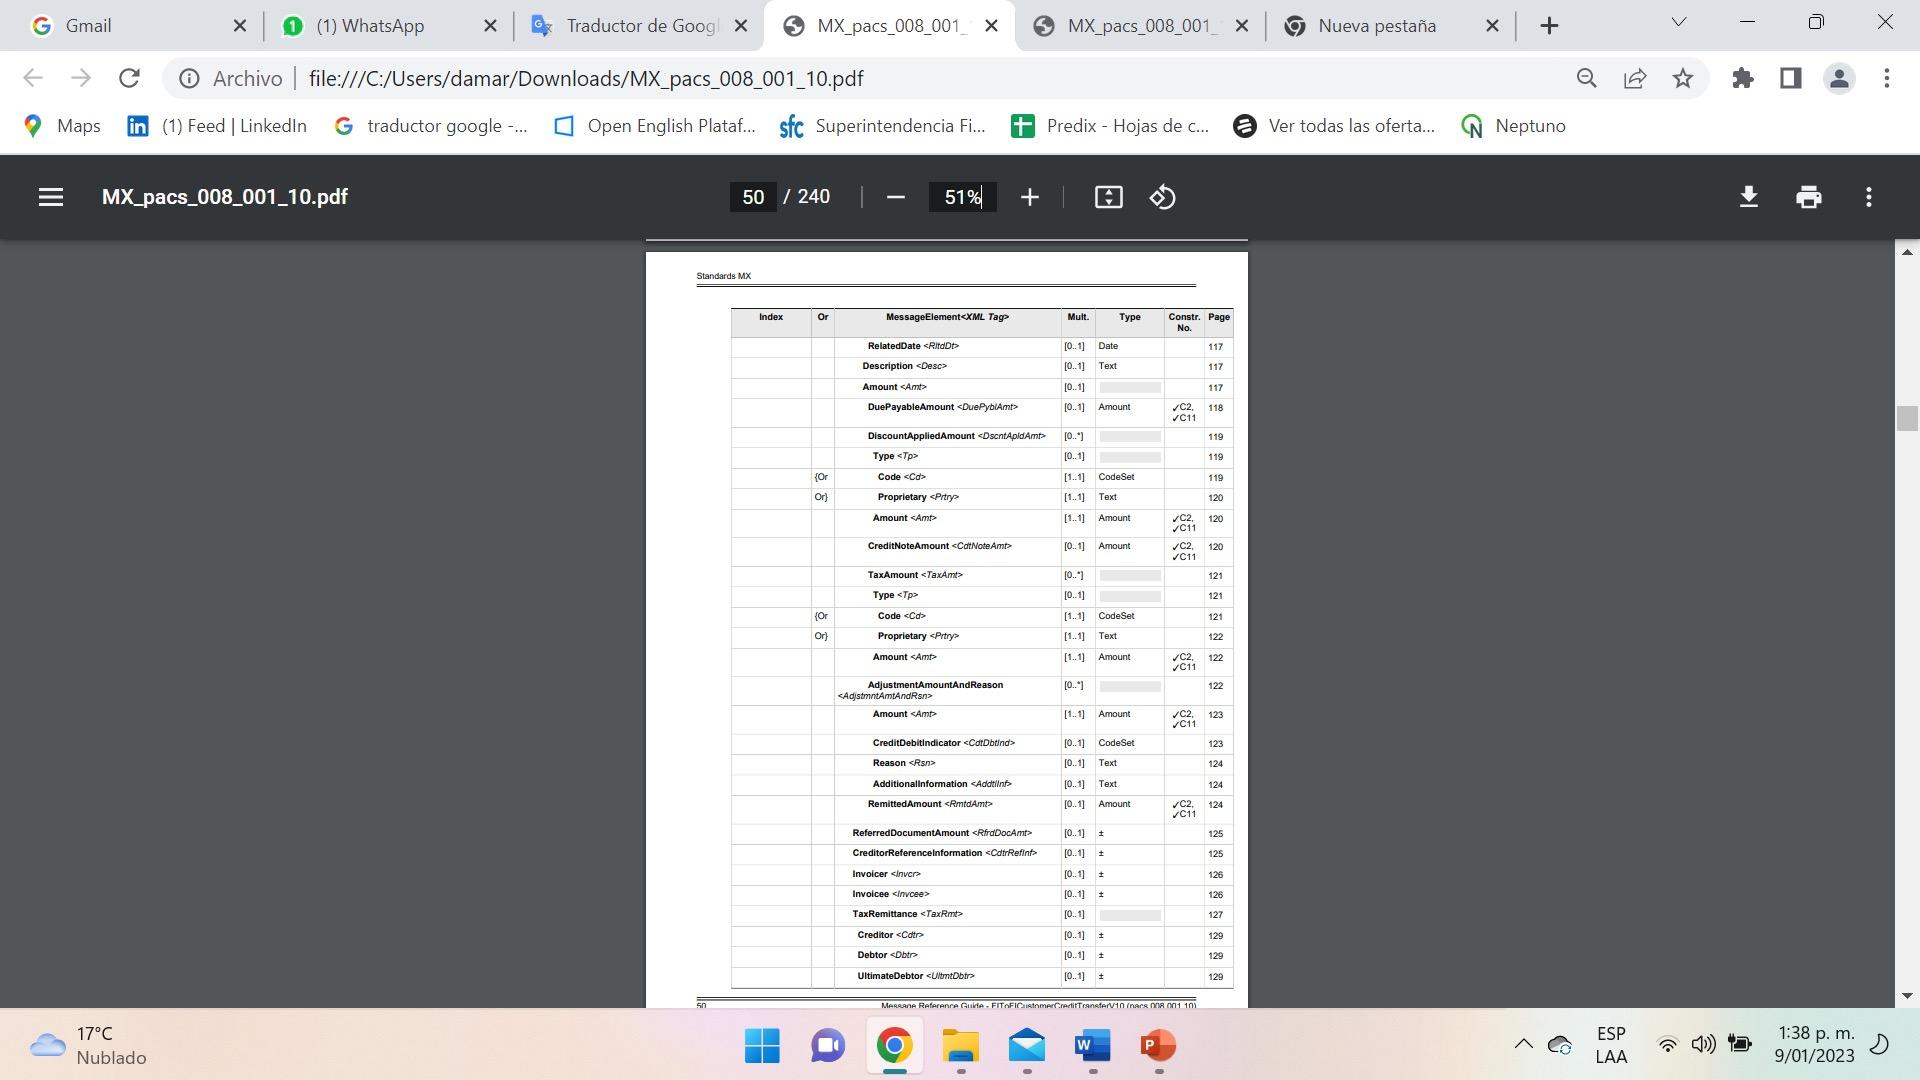Viewport: 1920px width, 1080px height.
Task: Click the PDF vertical scrollbar thumb
Action: click(1906, 418)
